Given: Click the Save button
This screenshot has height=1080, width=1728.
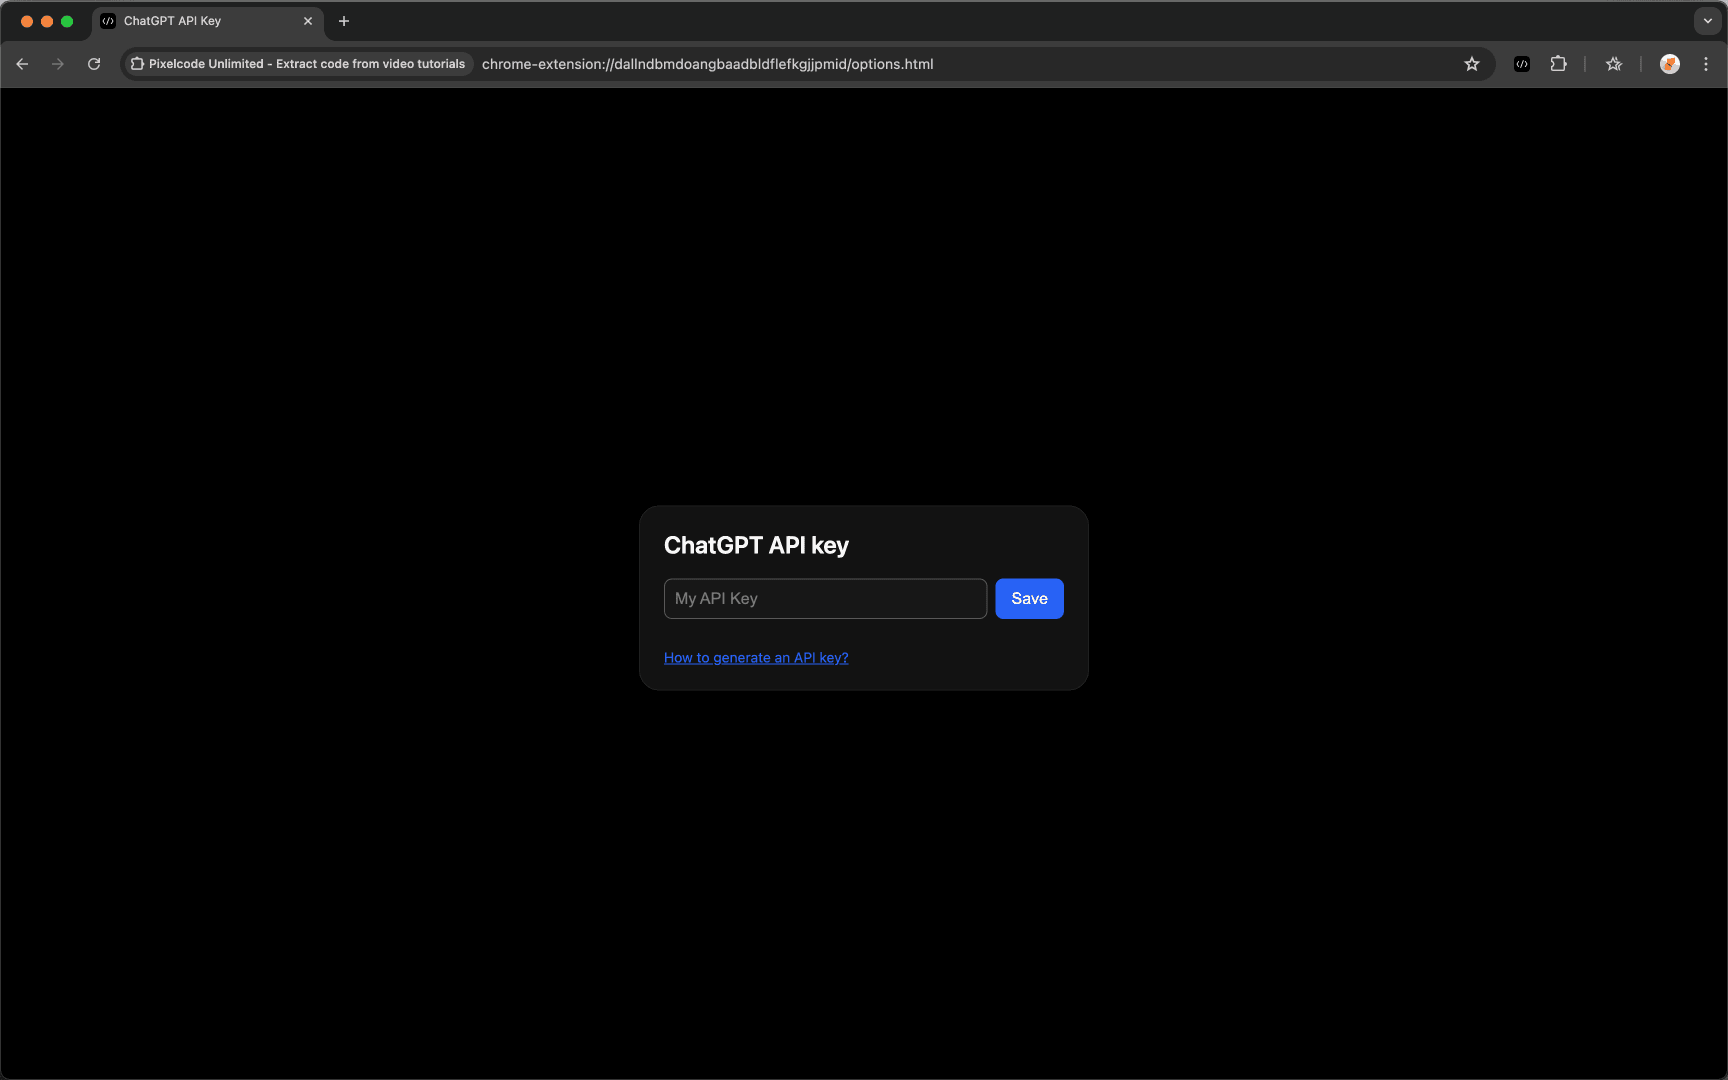Looking at the screenshot, I should (1029, 598).
